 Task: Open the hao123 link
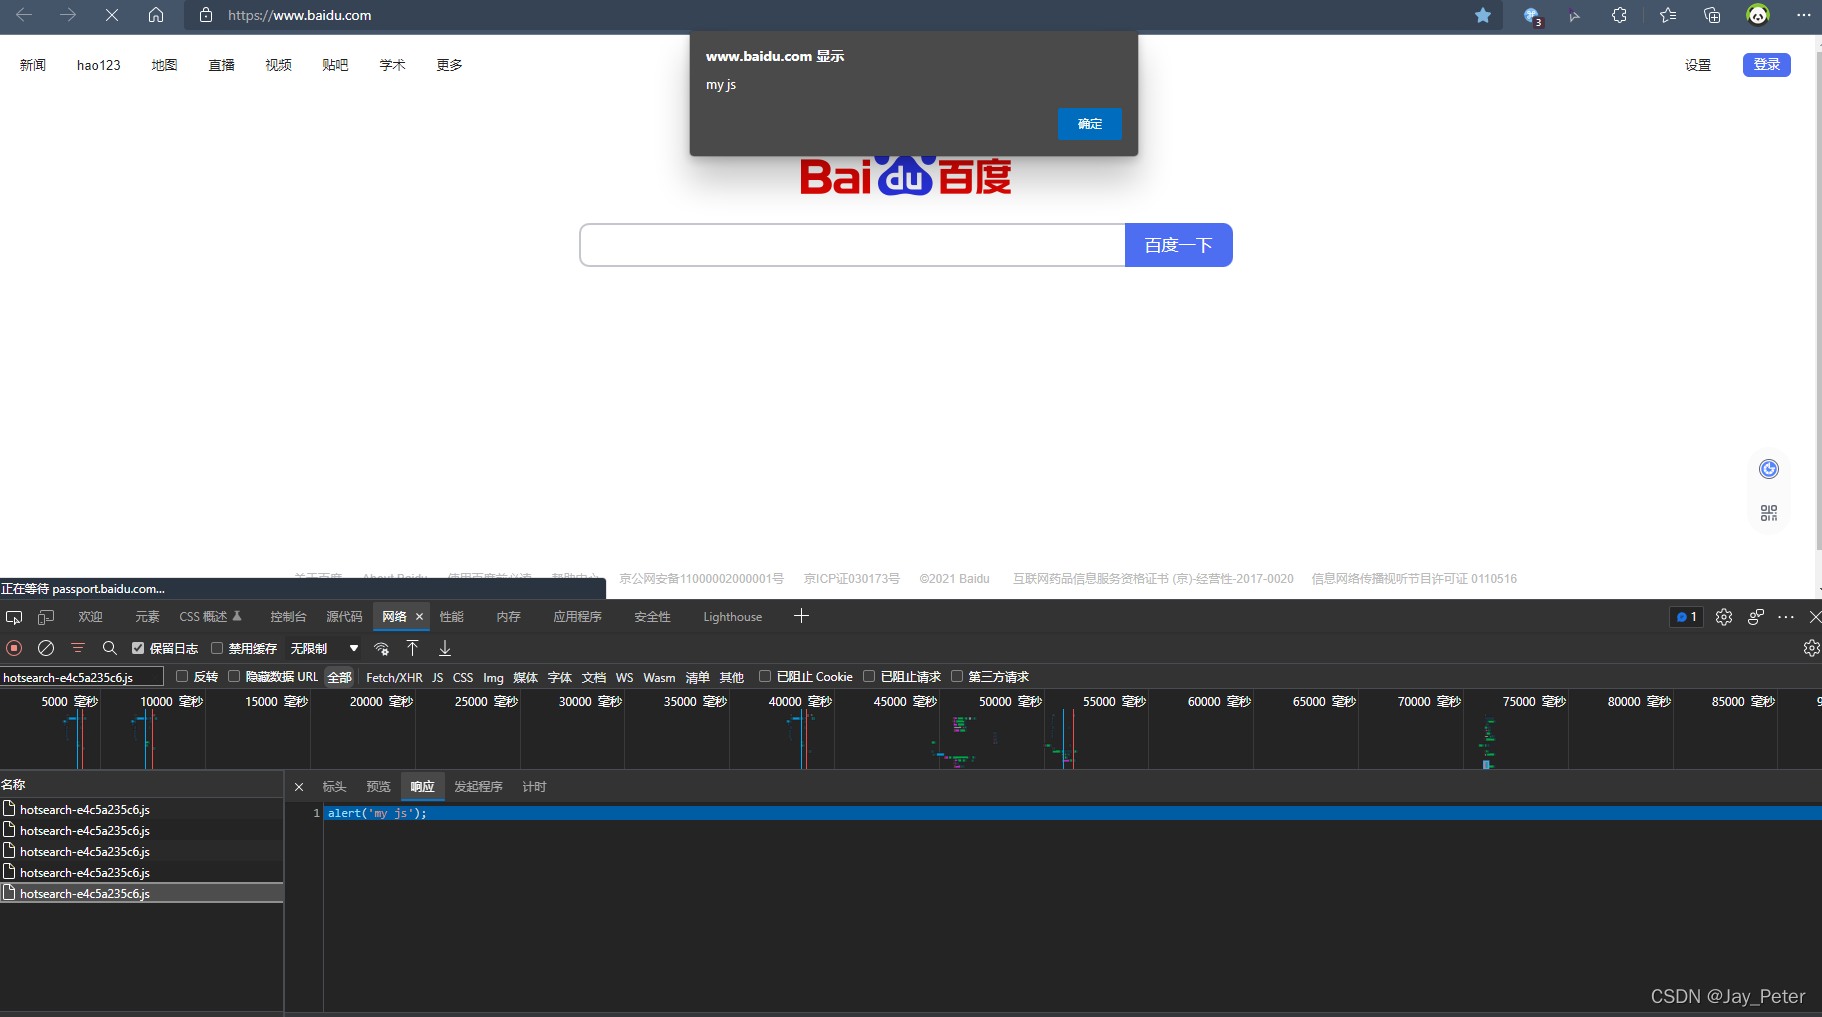point(98,65)
